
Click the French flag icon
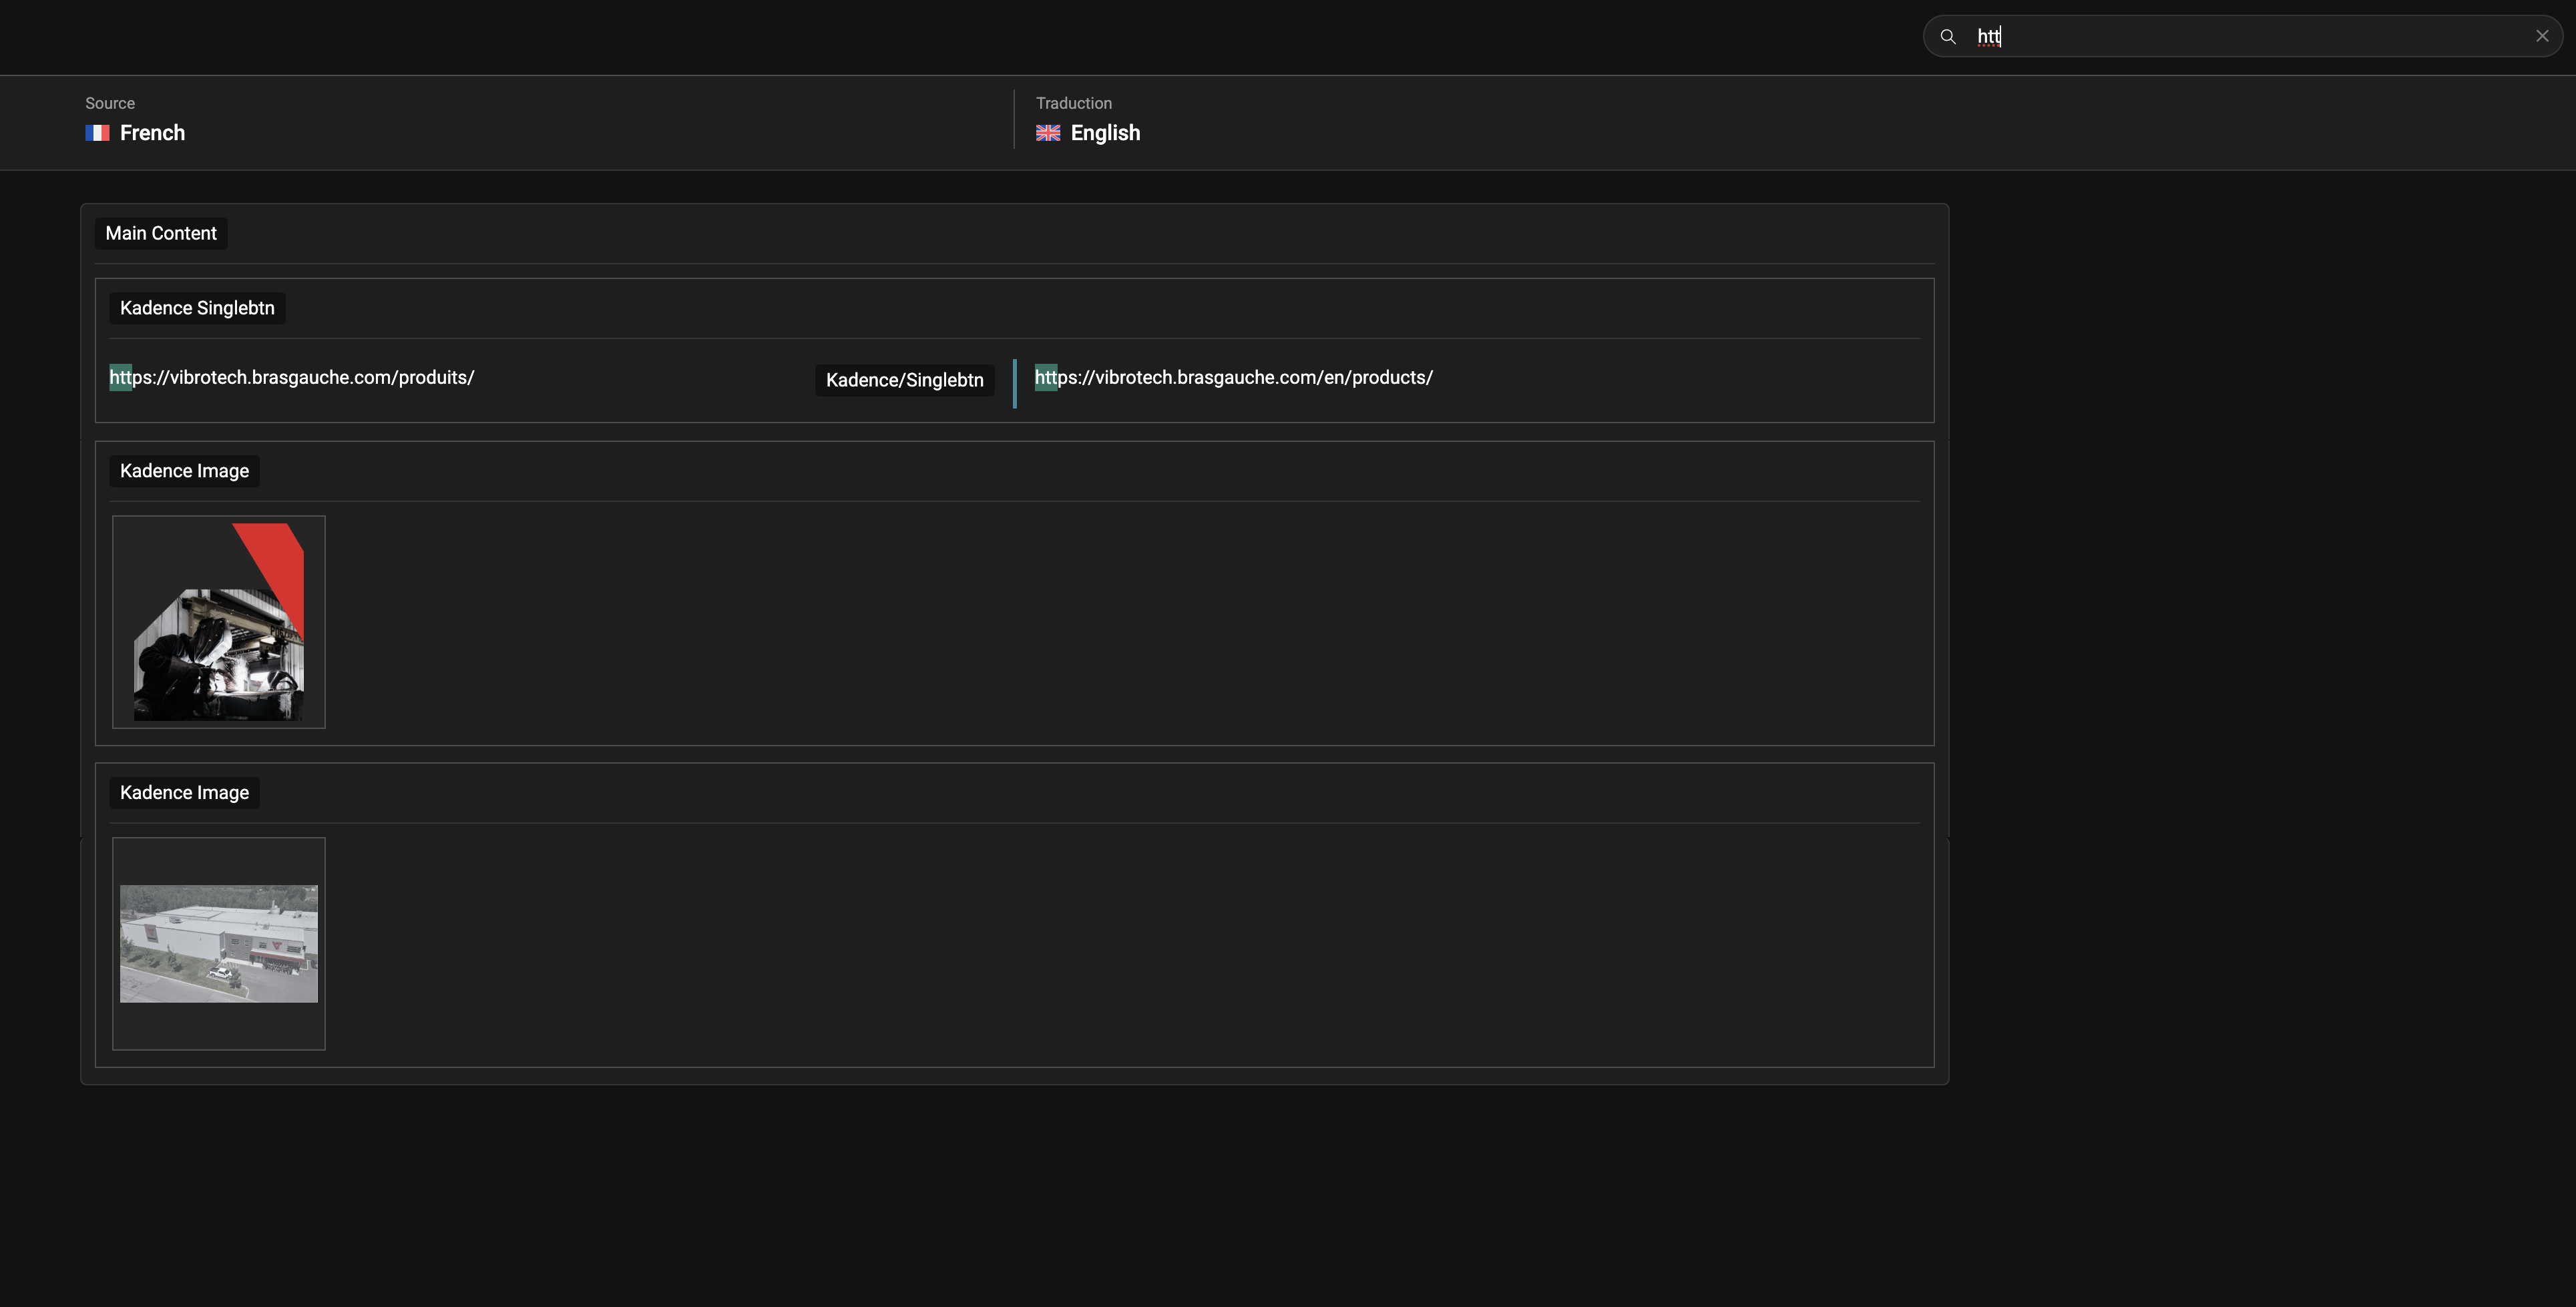(x=97, y=133)
